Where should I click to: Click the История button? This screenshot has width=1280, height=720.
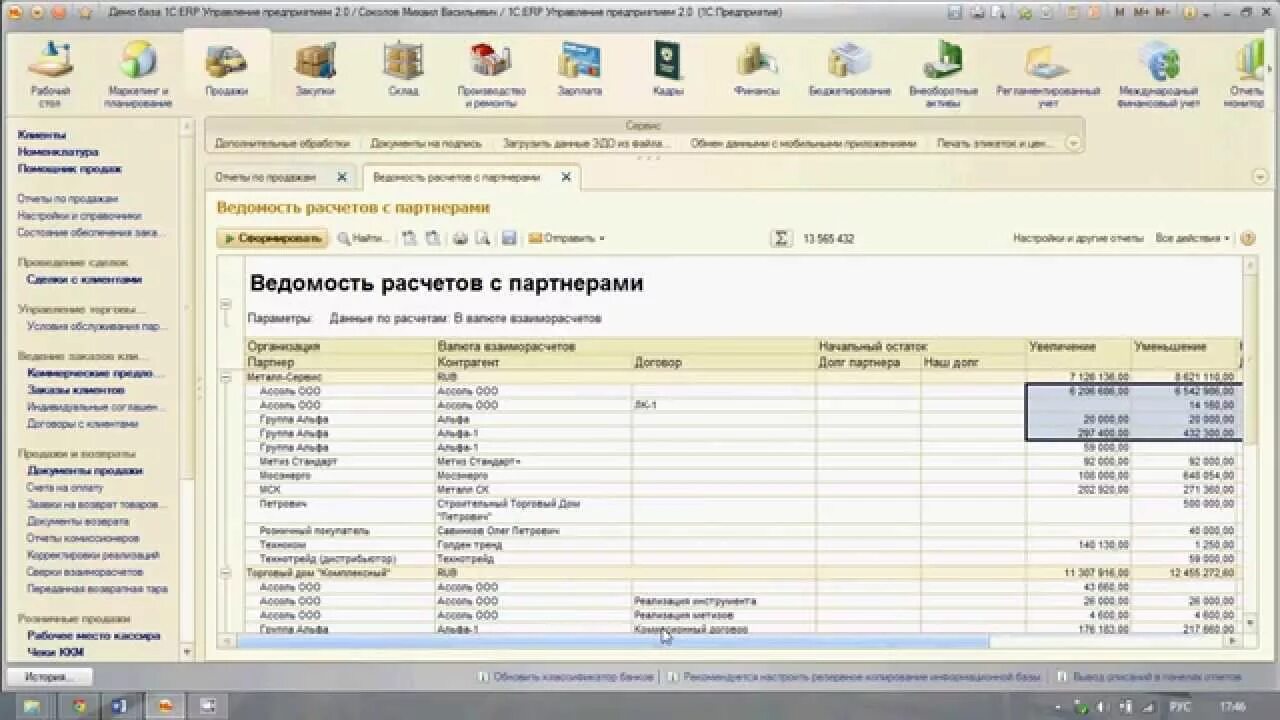48,677
